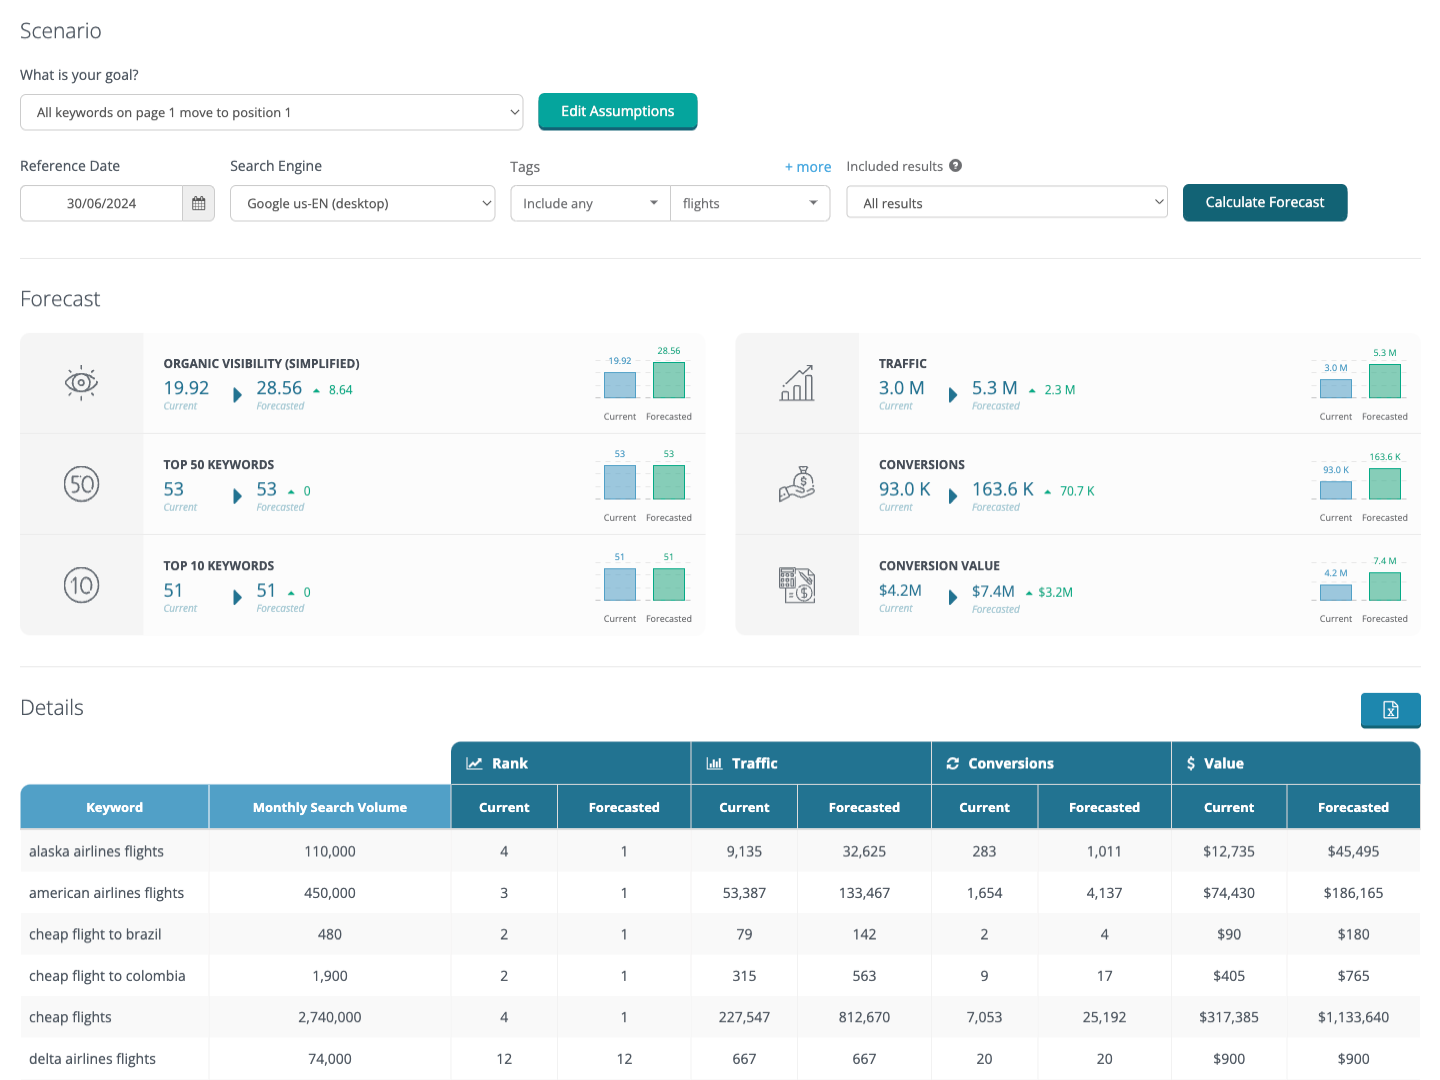1440x1080 pixels.
Task: Click Traffic Forecasted chart bar
Action: pos(1385,381)
